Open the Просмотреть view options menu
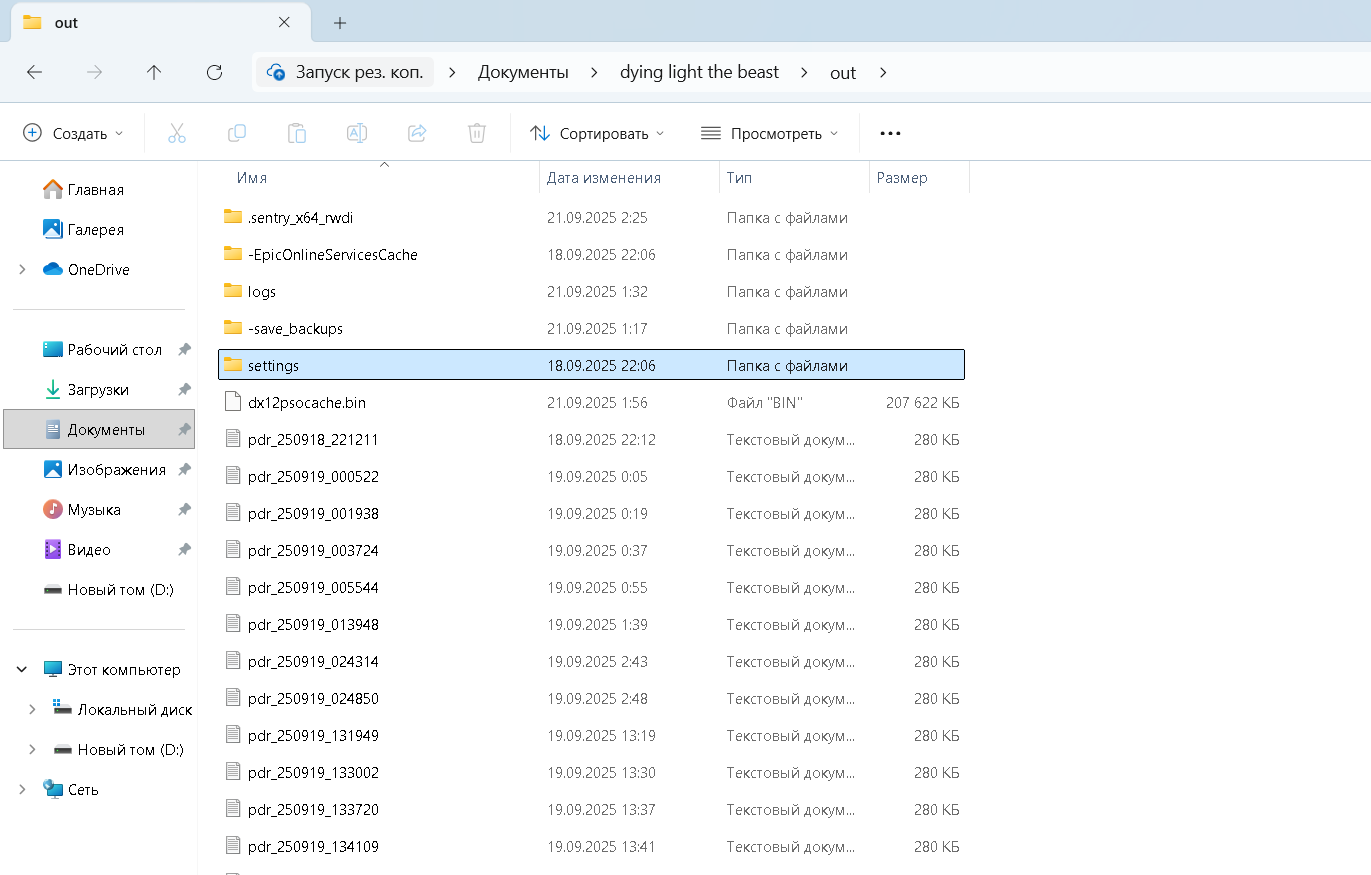Viewport: 1371px width, 875px height. [x=770, y=133]
